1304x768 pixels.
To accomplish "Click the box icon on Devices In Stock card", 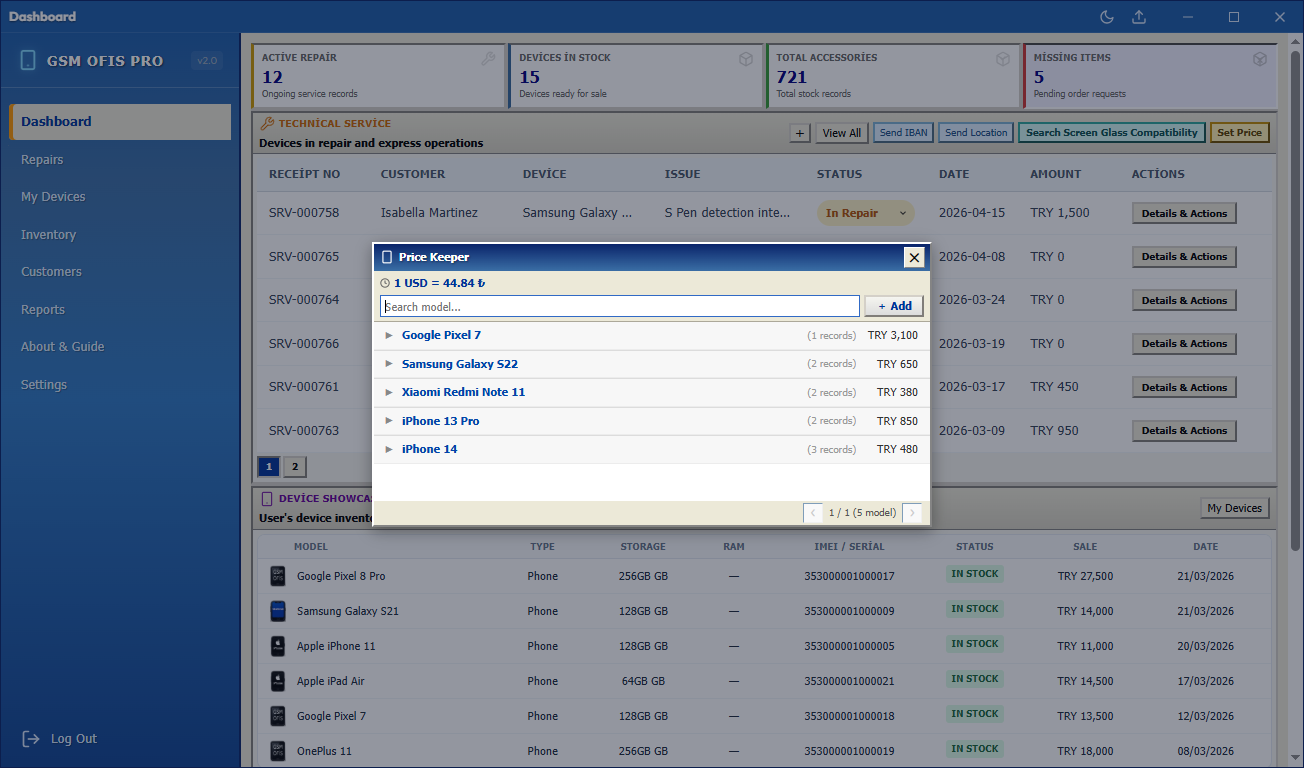I will (x=745, y=59).
